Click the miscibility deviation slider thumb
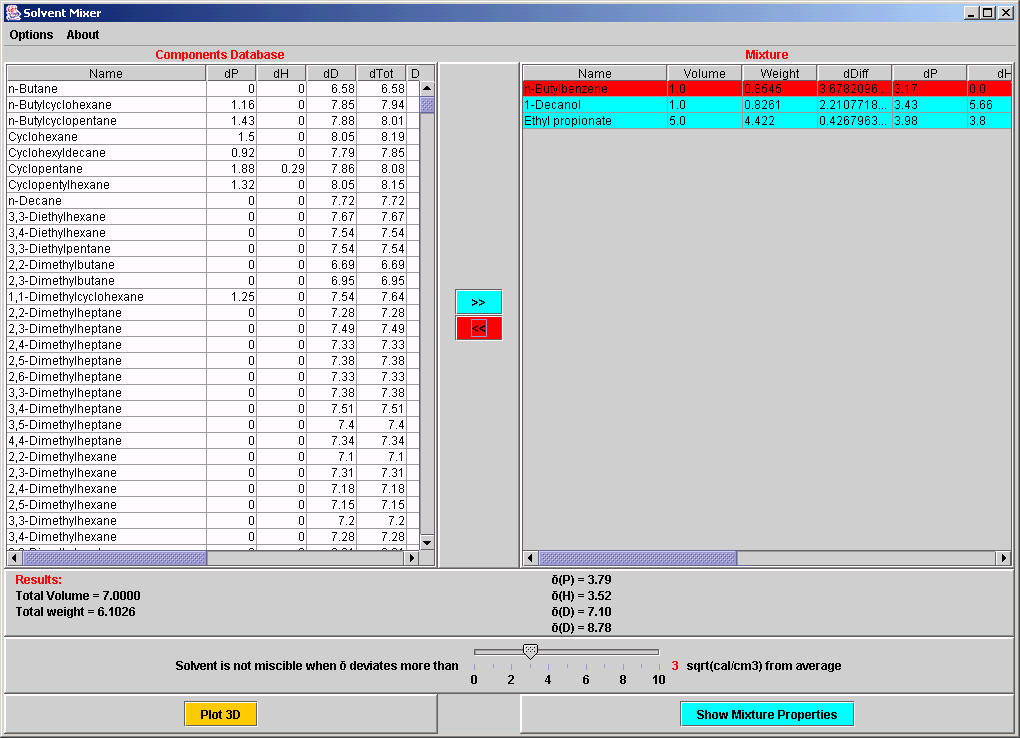The height and width of the screenshot is (738, 1020). [x=531, y=652]
